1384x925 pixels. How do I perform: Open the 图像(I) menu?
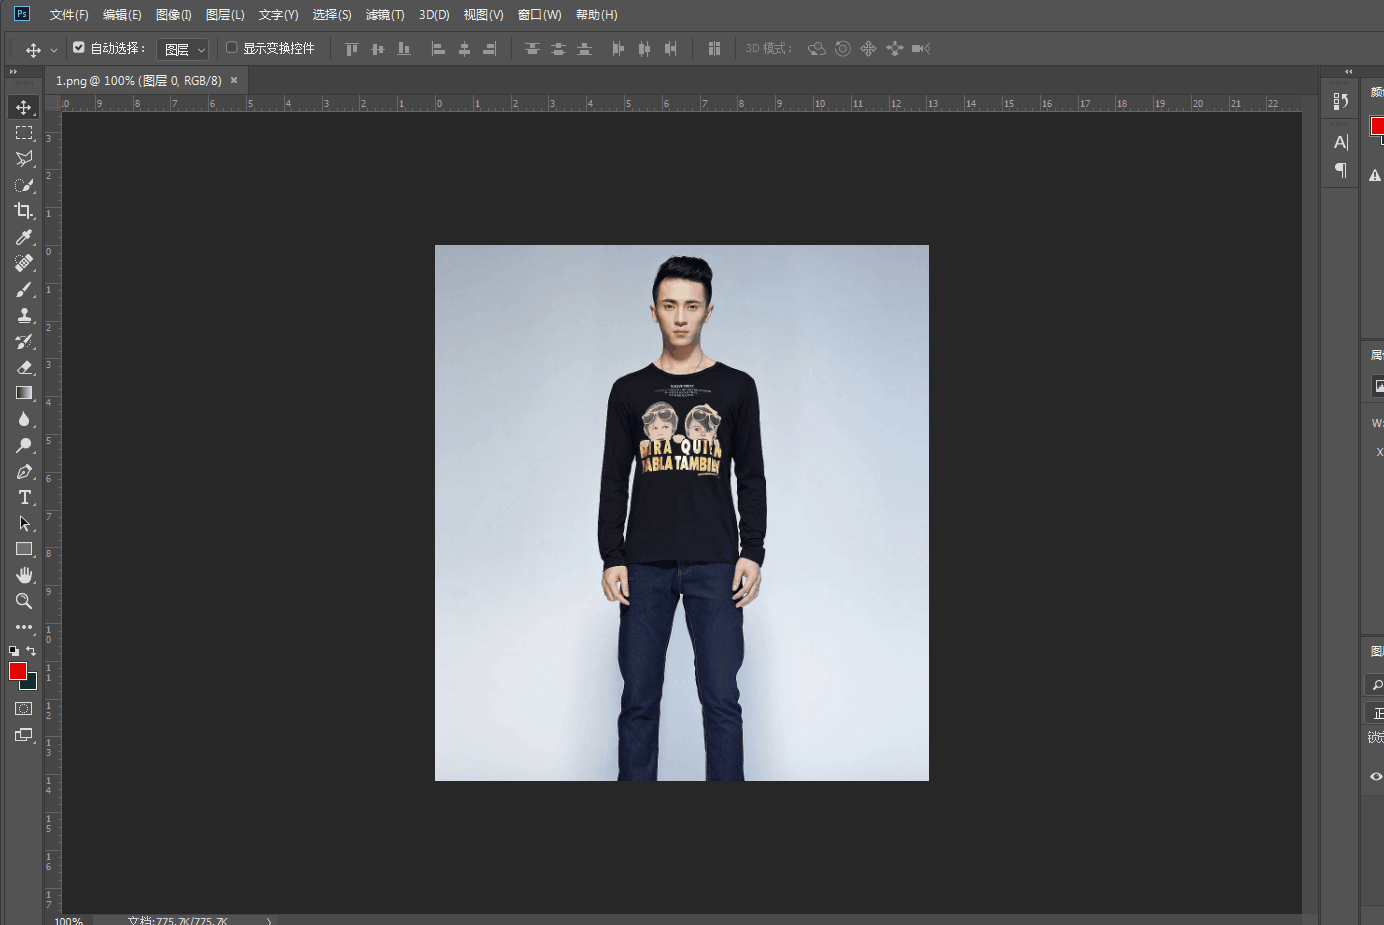(x=173, y=15)
